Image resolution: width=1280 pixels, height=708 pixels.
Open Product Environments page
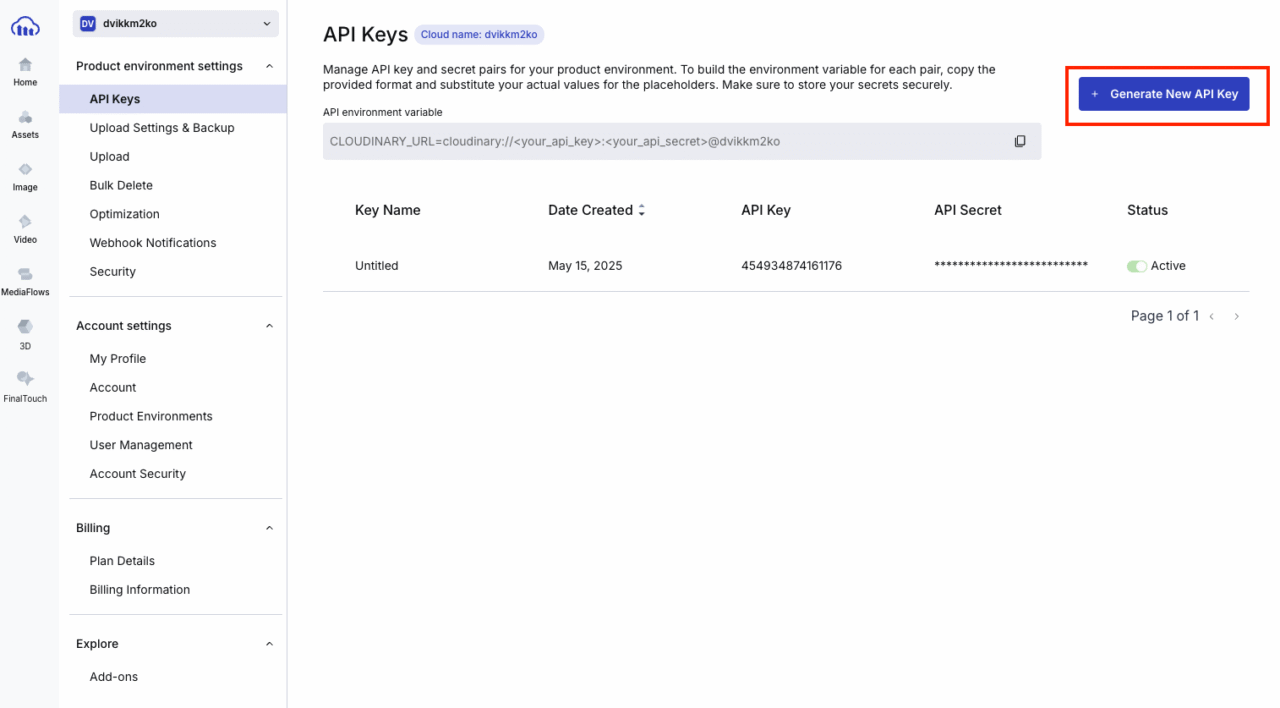151,417
